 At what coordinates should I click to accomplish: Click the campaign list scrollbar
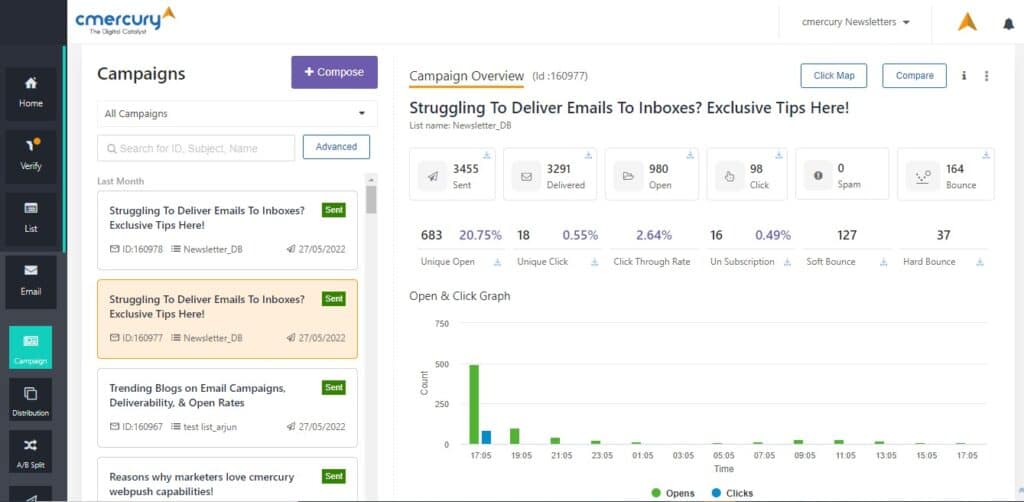pyautogui.click(x=371, y=200)
